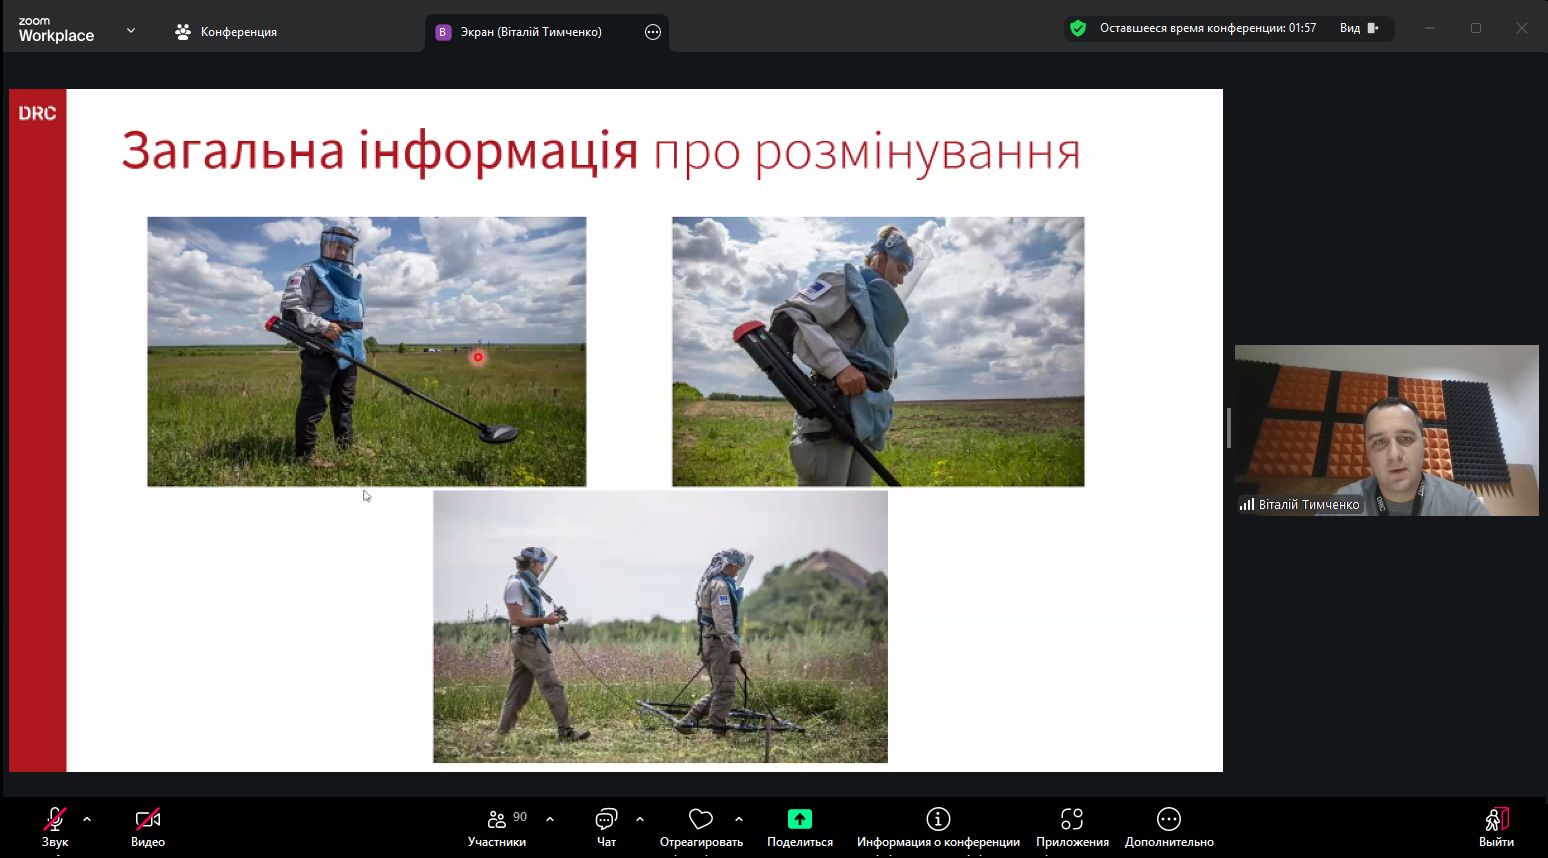Open Дополнительно more options menu
Viewport: 1548px width, 858px height.
tap(1168, 820)
